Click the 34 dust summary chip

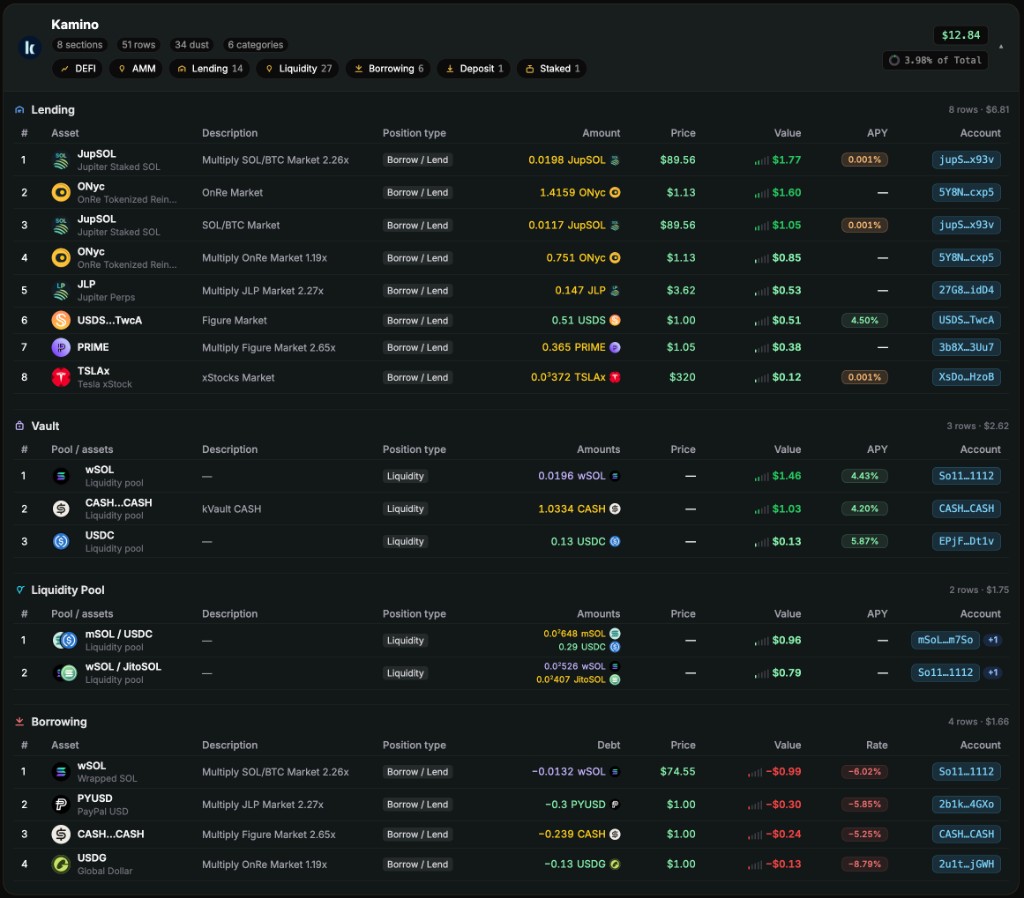191,45
